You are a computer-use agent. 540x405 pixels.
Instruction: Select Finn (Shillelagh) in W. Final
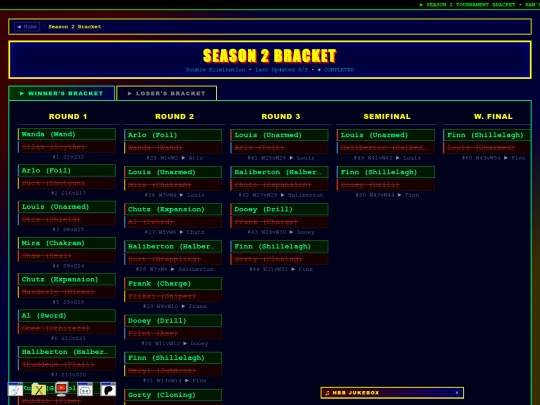tap(487, 135)
